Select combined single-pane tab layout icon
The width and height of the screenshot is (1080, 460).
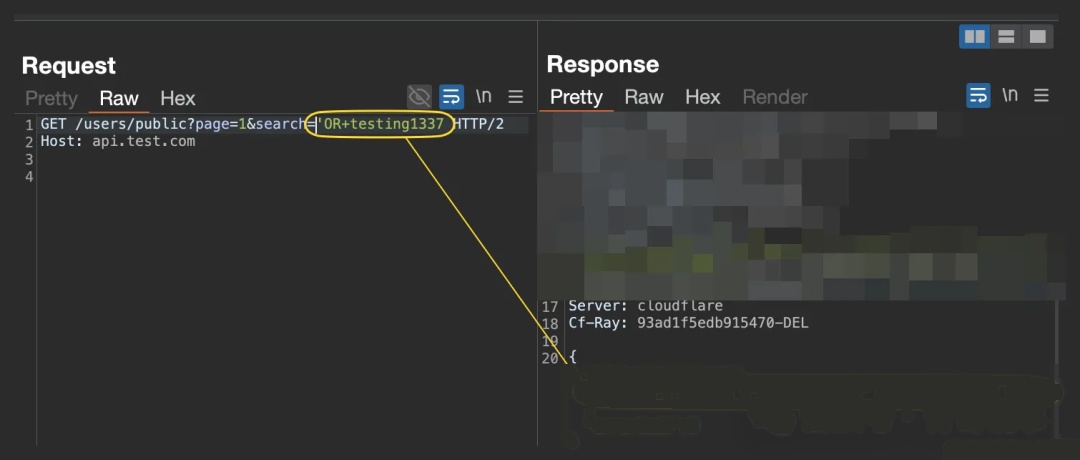tap(1037, 36)
